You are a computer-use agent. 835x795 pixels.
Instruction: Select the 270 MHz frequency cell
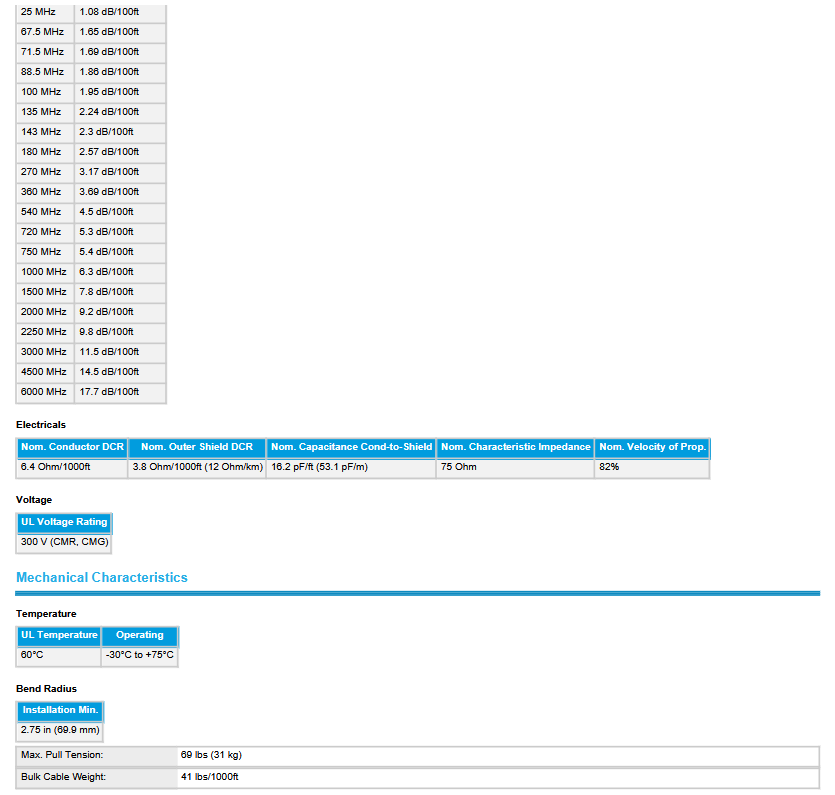pos(45,171)
